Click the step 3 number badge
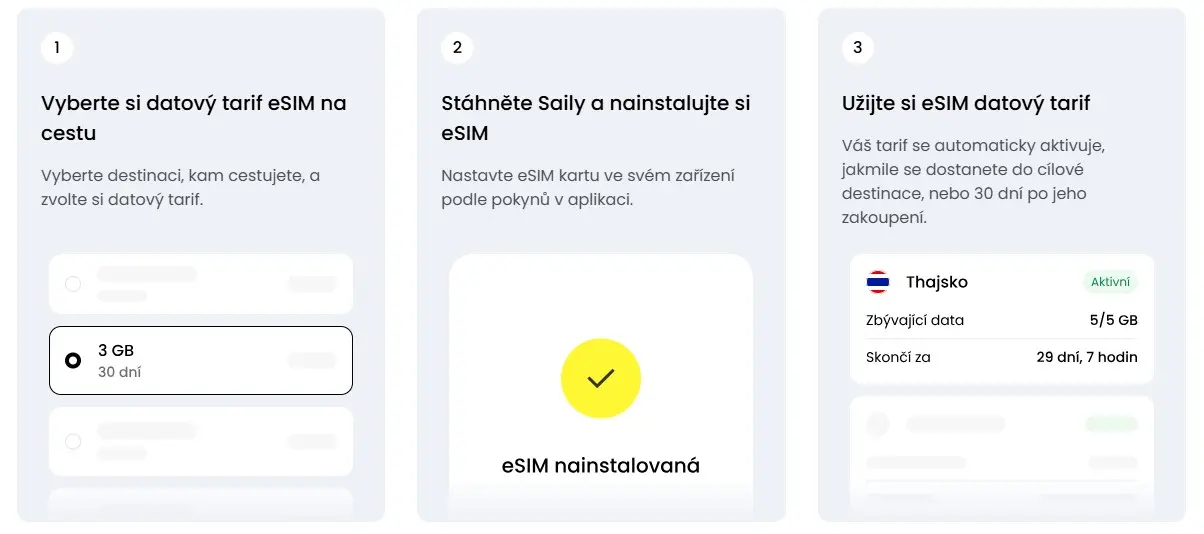1204x534 pixels. pyautogui.click(x=858, y=47)
